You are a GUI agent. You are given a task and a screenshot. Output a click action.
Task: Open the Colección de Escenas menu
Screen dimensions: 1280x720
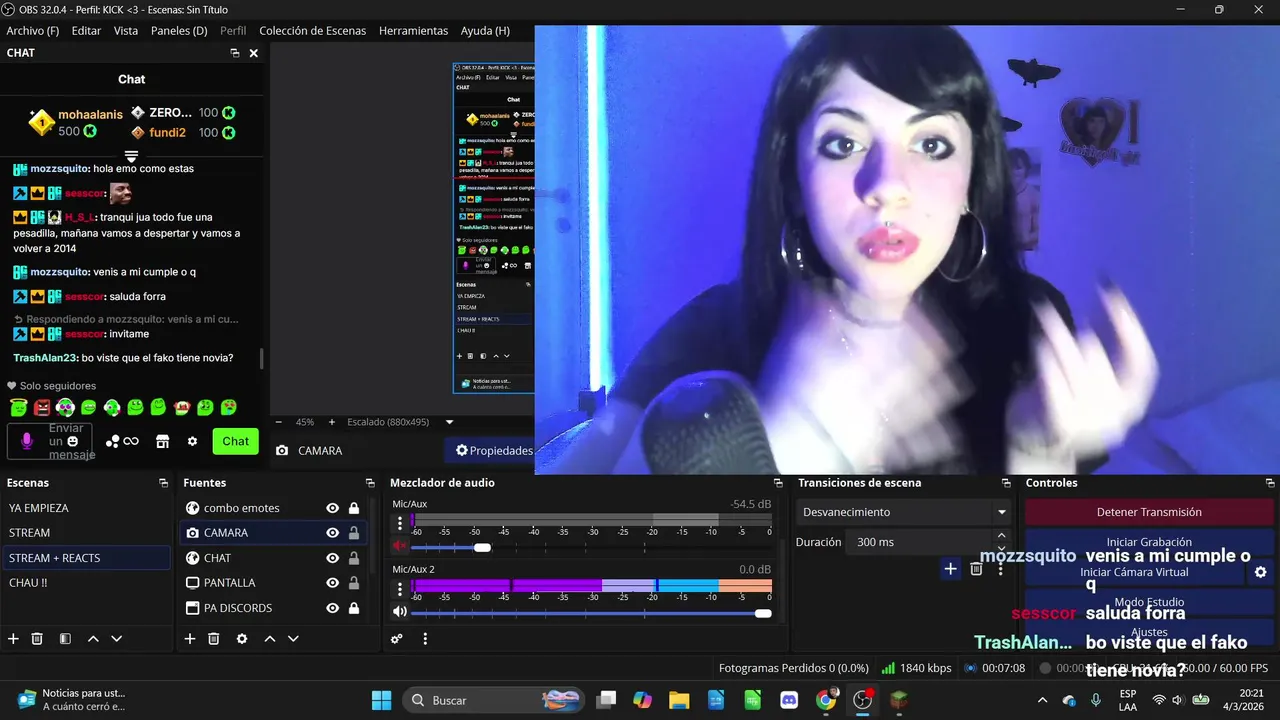pos(313,31)
